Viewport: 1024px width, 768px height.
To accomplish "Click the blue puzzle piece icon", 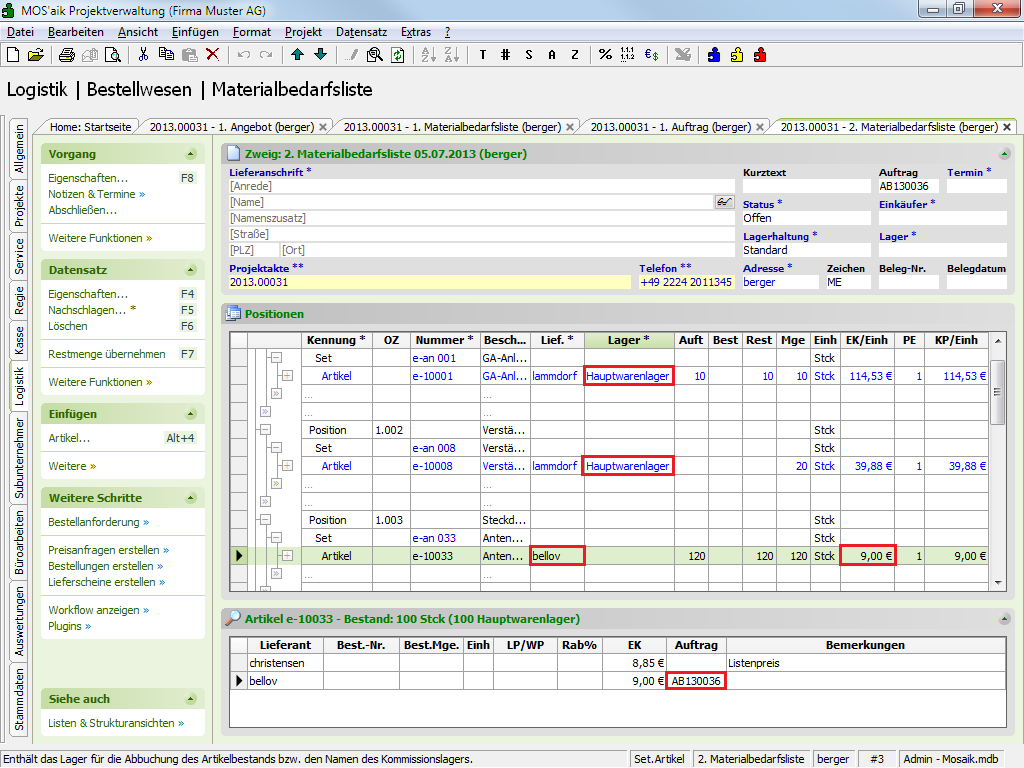I will [714, 55].
